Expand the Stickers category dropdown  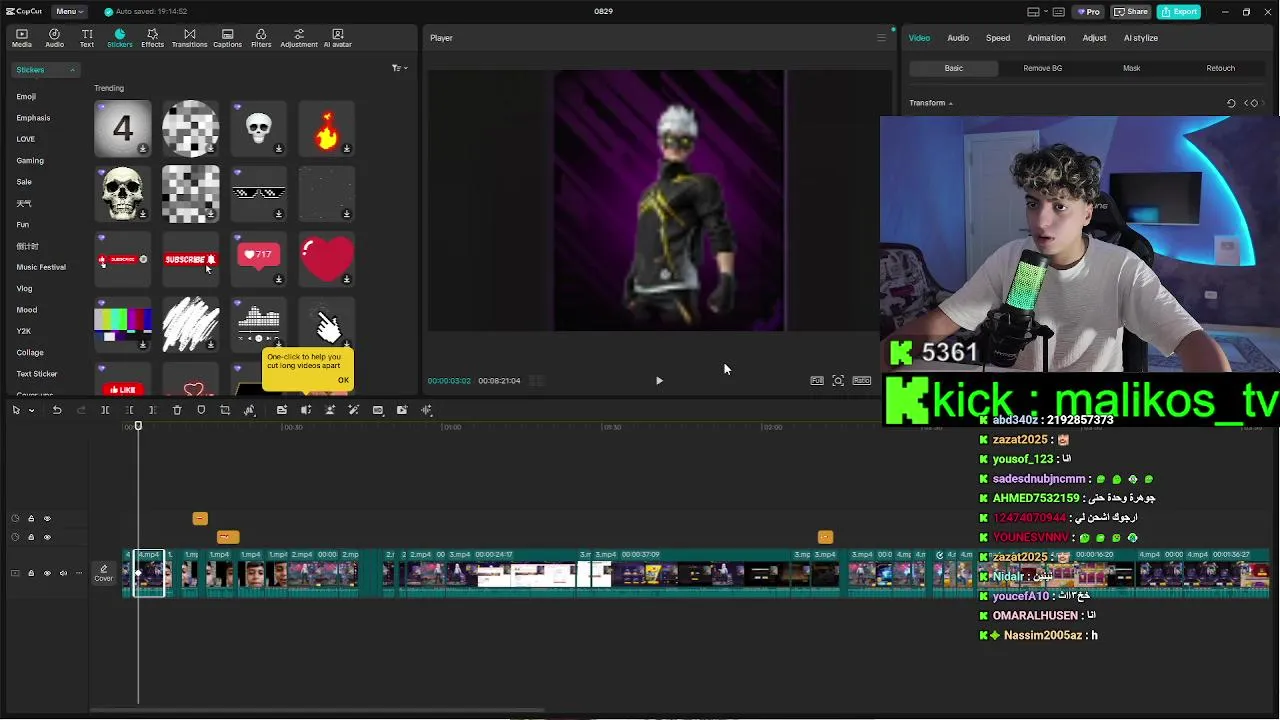click(46, 70)
